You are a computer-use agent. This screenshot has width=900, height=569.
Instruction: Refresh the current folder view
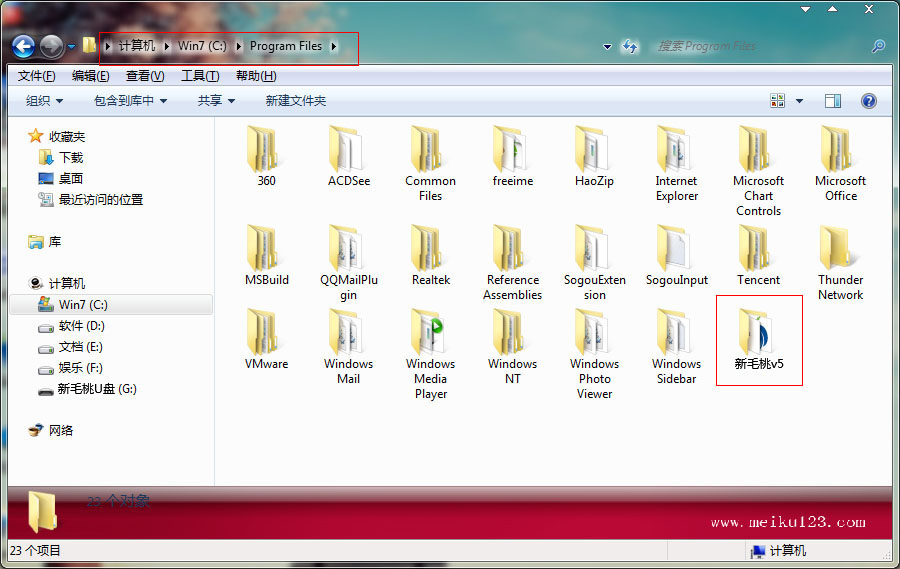(x=630, y=47)
